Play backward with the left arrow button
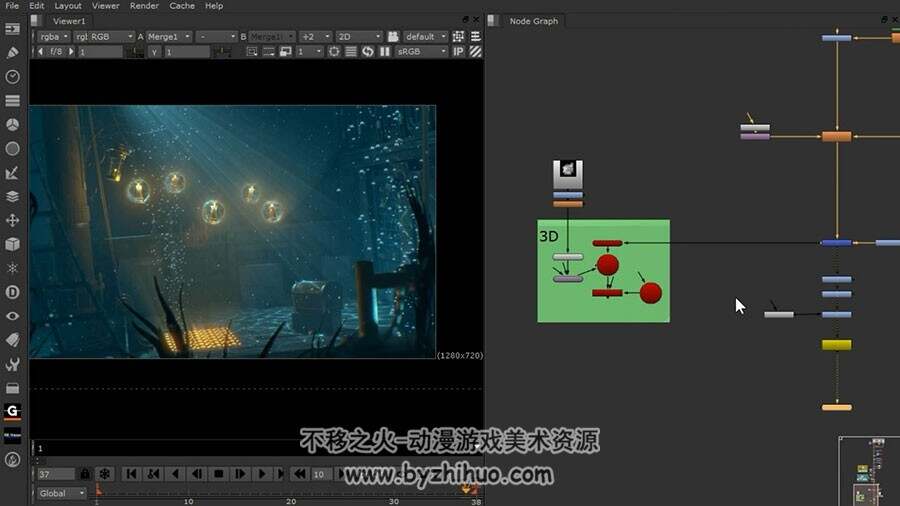 pyautogui.click(x=175, y=474)
